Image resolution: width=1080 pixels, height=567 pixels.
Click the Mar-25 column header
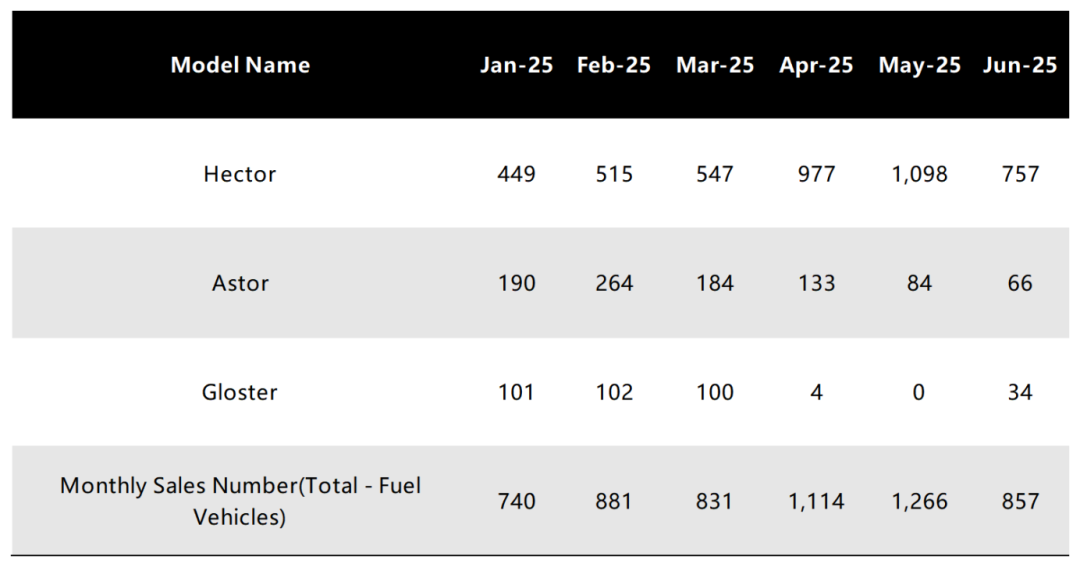(715, 65)
